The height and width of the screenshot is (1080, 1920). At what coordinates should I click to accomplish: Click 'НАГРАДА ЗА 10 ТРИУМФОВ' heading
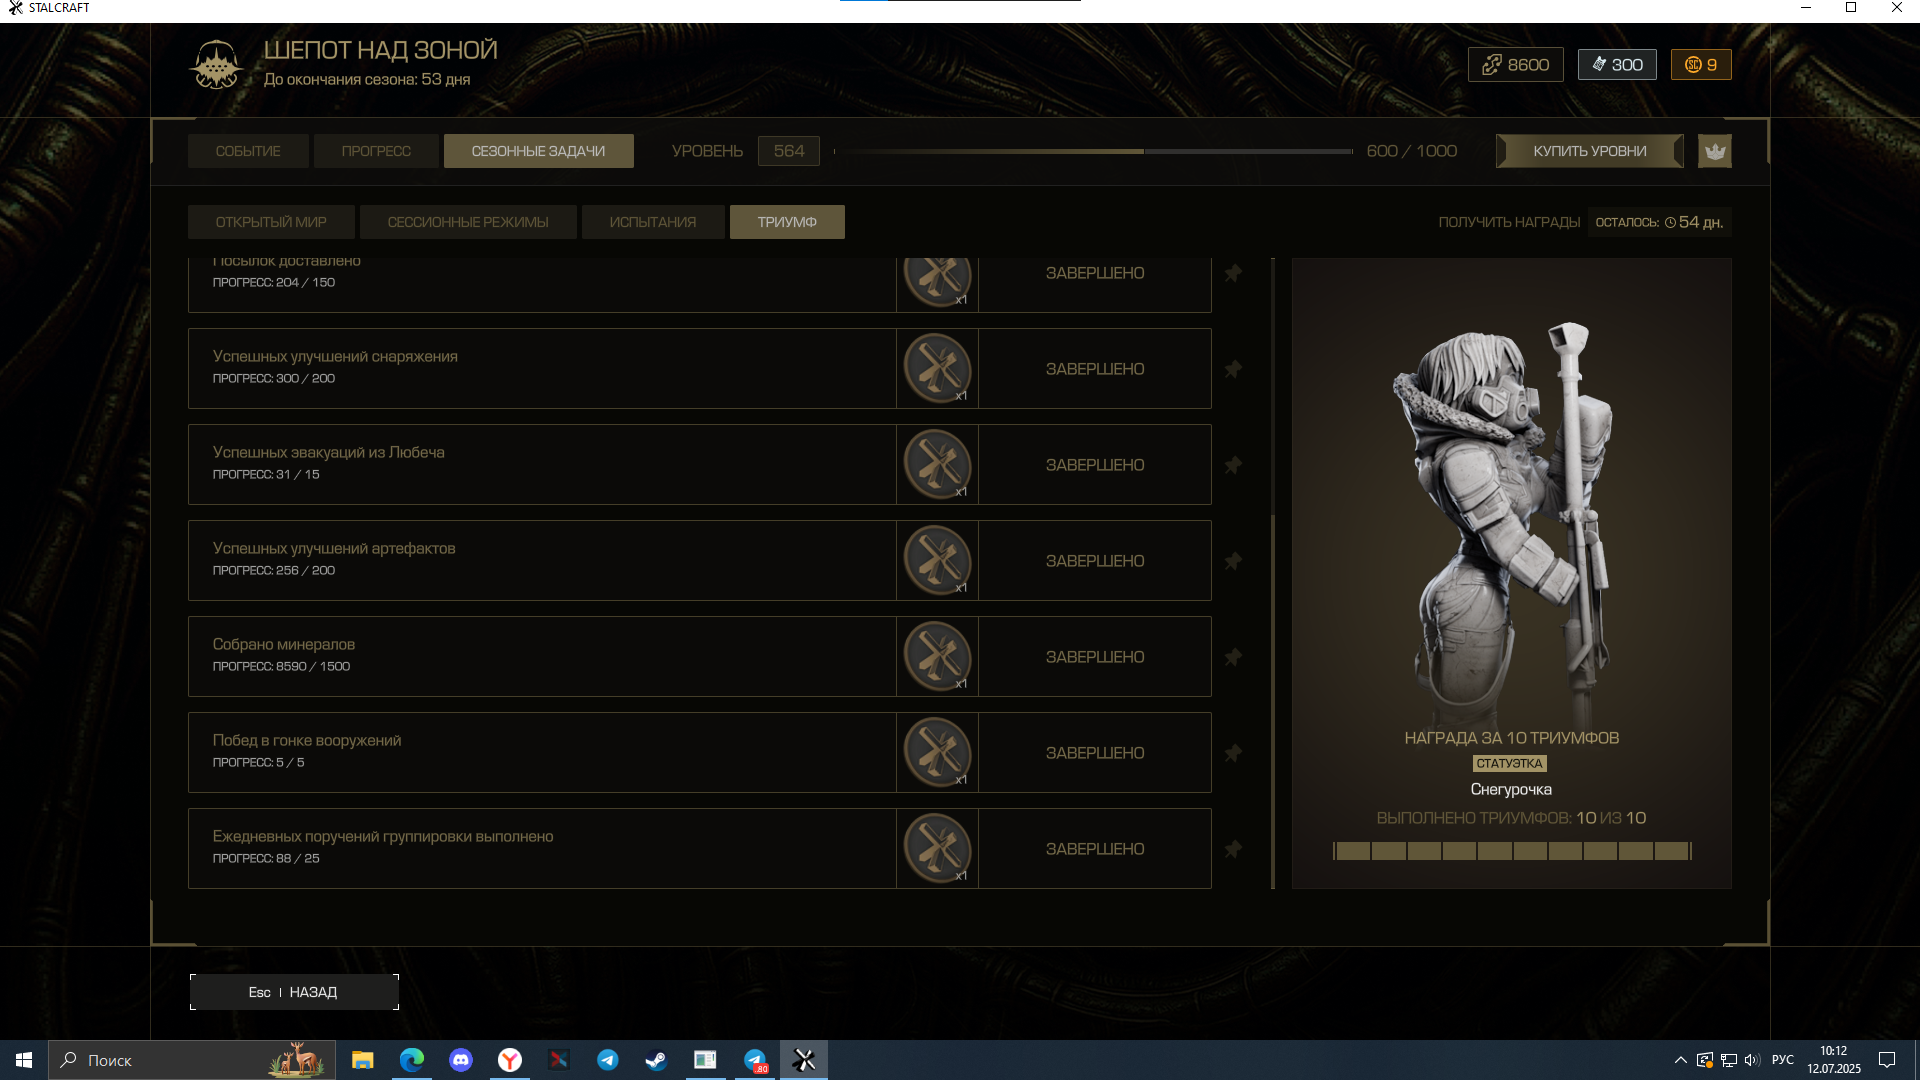1512,738
